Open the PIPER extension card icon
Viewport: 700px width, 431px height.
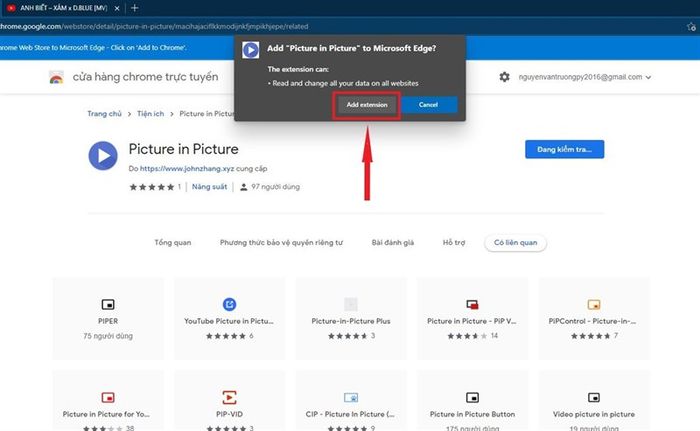coord(108,304)
